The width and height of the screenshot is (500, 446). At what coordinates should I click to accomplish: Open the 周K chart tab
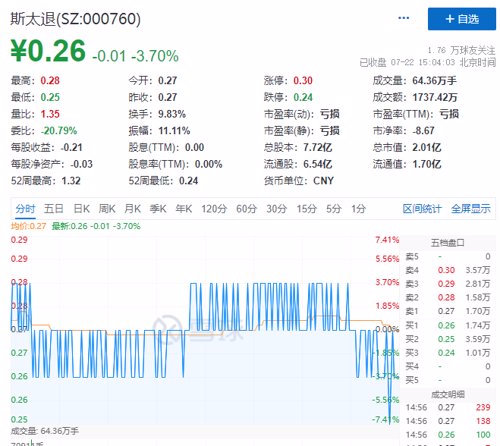107,209
